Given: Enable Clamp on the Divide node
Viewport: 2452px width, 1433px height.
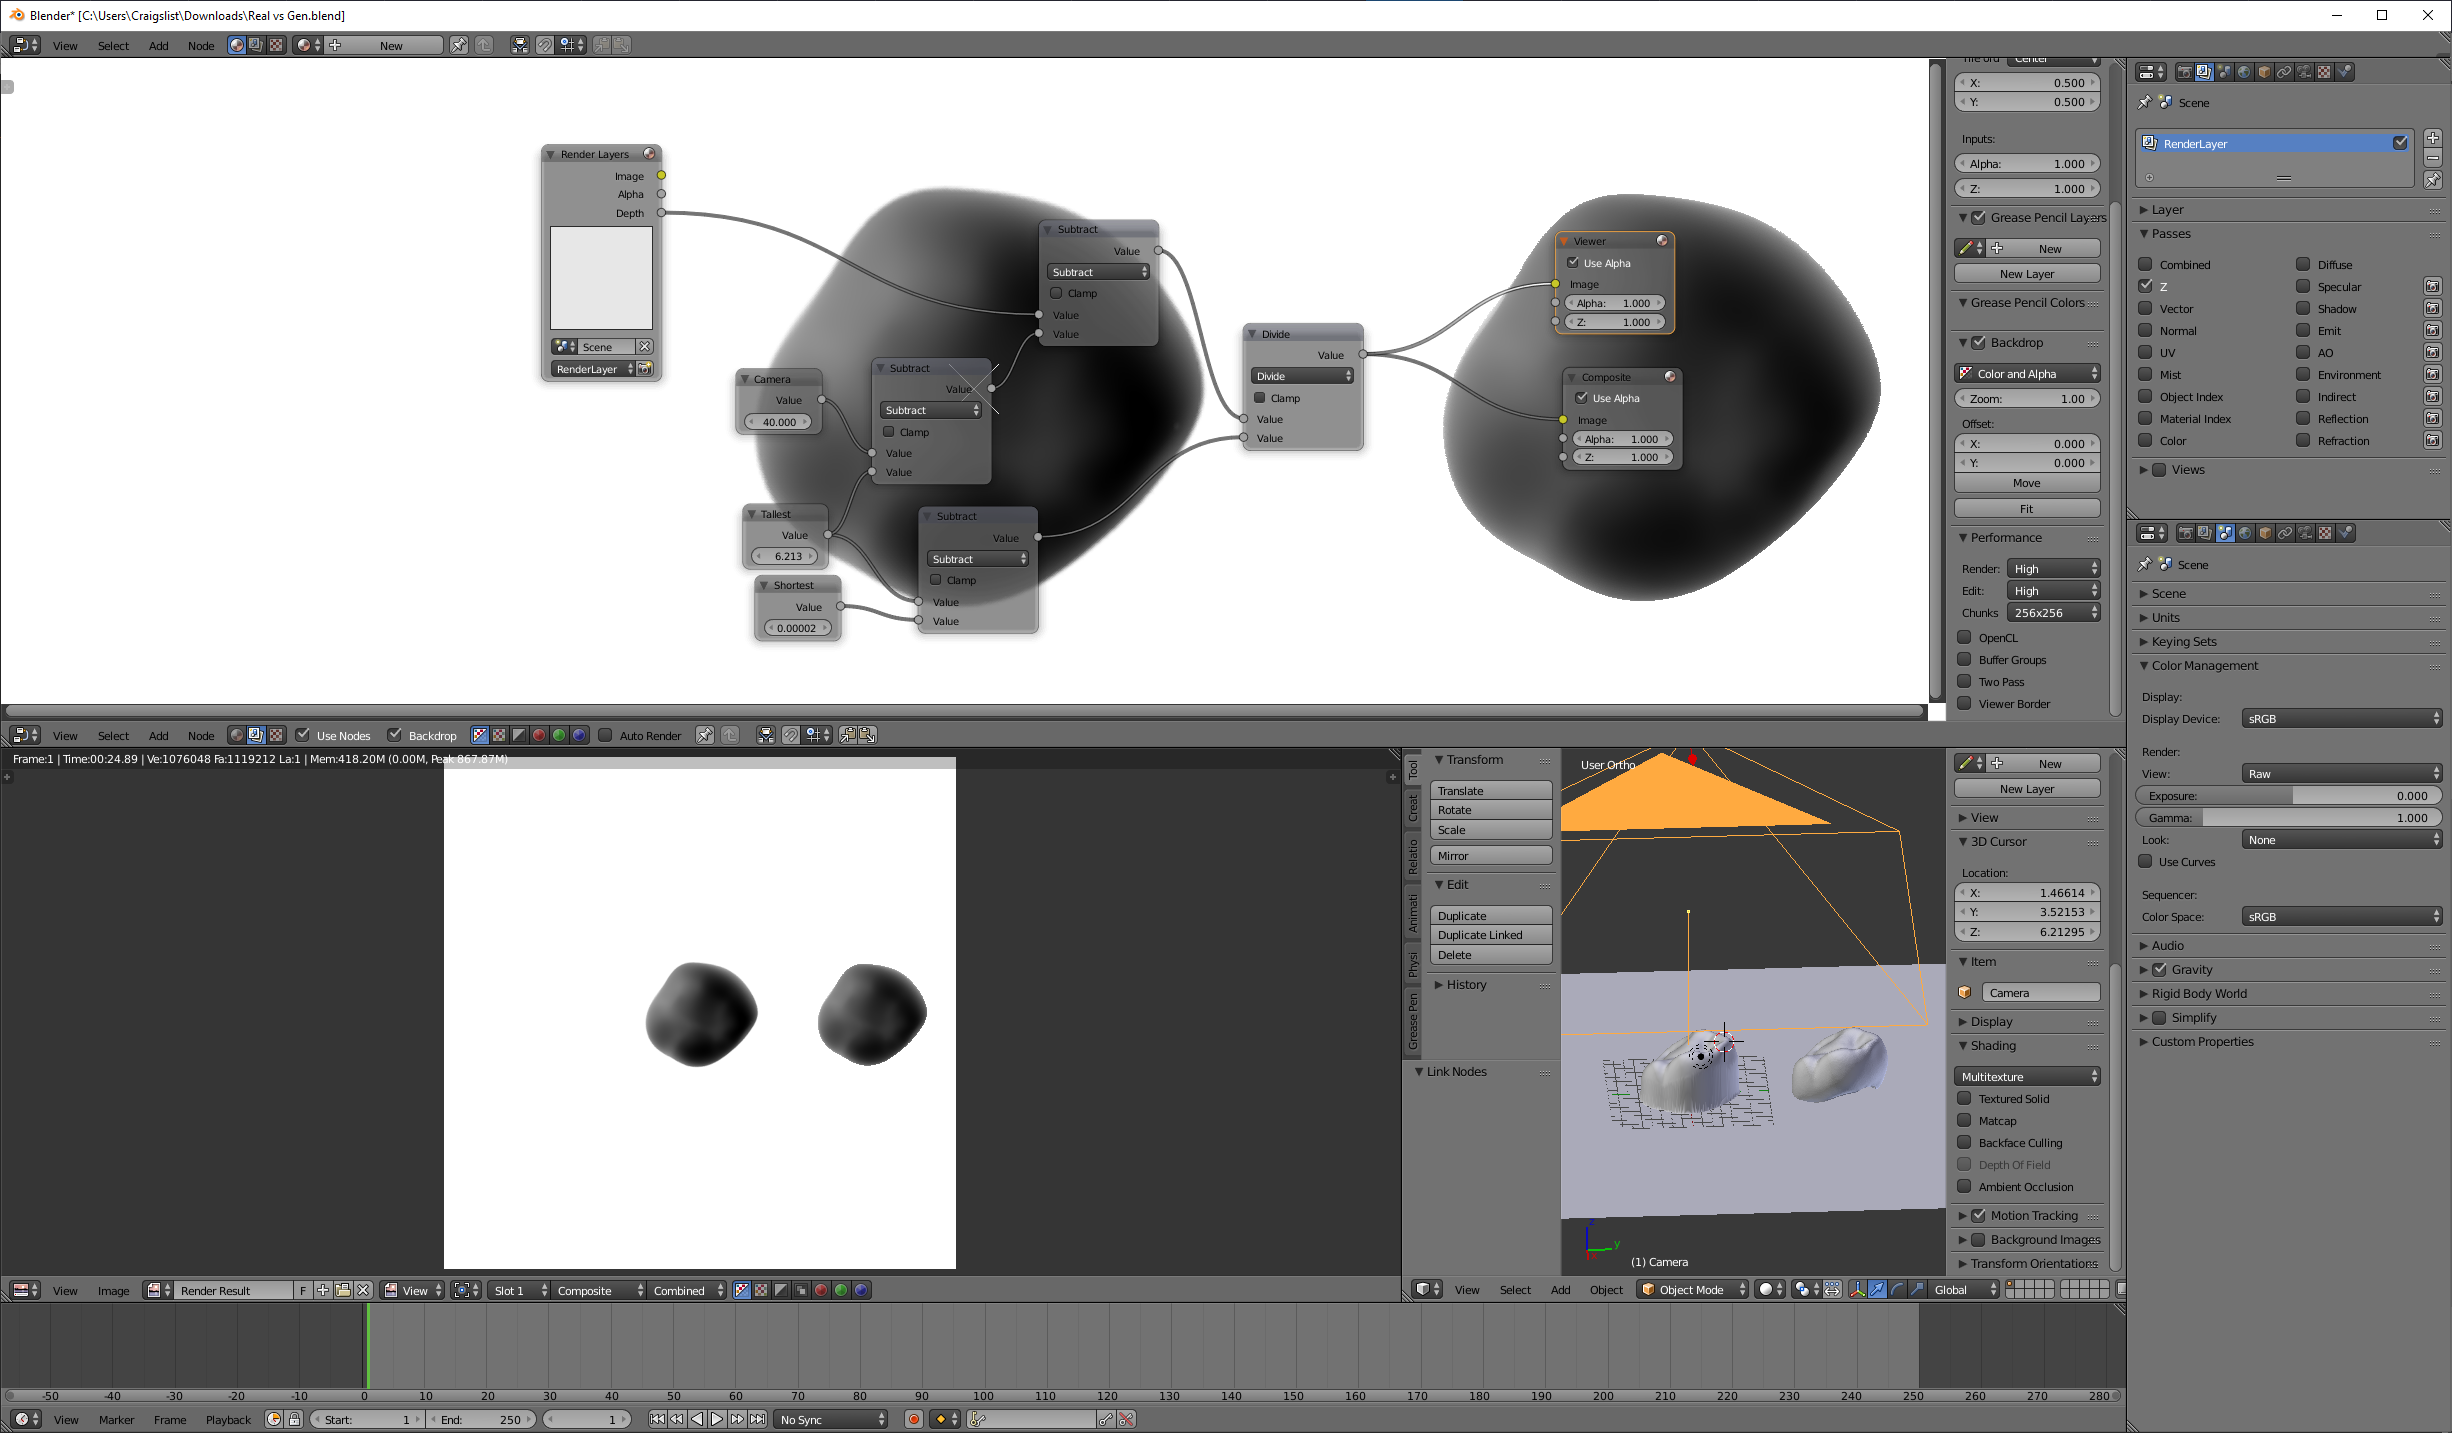Looking at the screenshot, I should [x=1260, y=397].
